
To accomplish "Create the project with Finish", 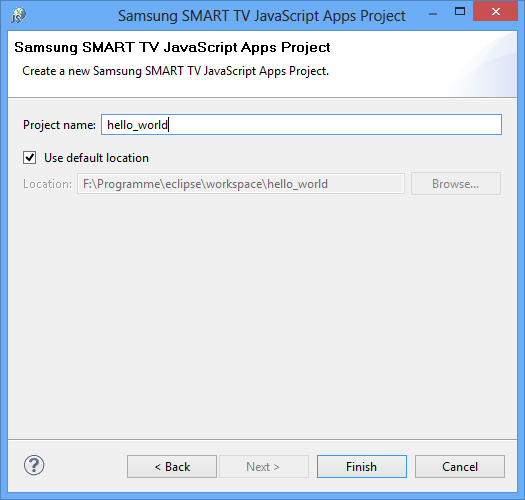I will click(x=362, y=467).
